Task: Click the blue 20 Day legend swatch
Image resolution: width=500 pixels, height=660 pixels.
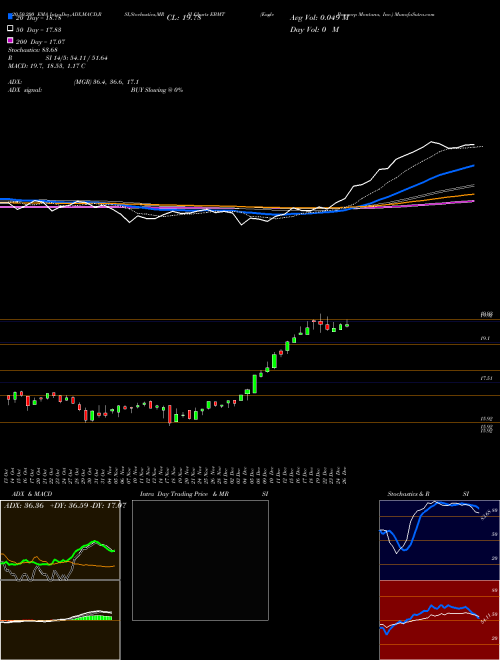Action: [x=11, y=17]
